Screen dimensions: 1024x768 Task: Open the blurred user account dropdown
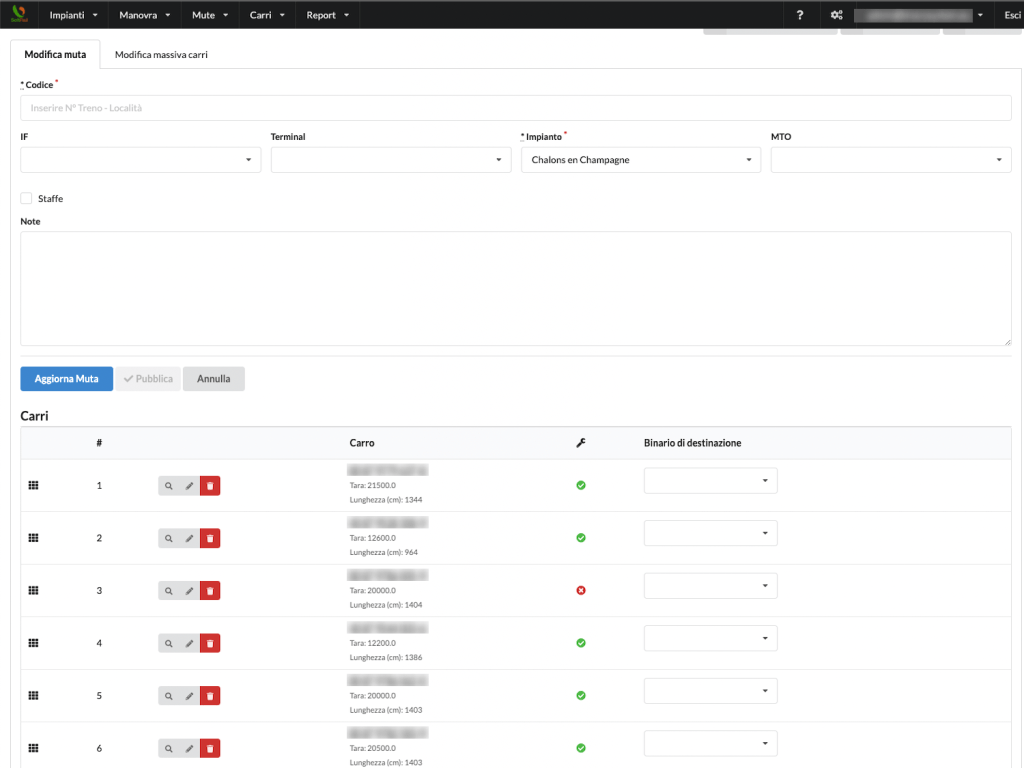pos(919,15)
